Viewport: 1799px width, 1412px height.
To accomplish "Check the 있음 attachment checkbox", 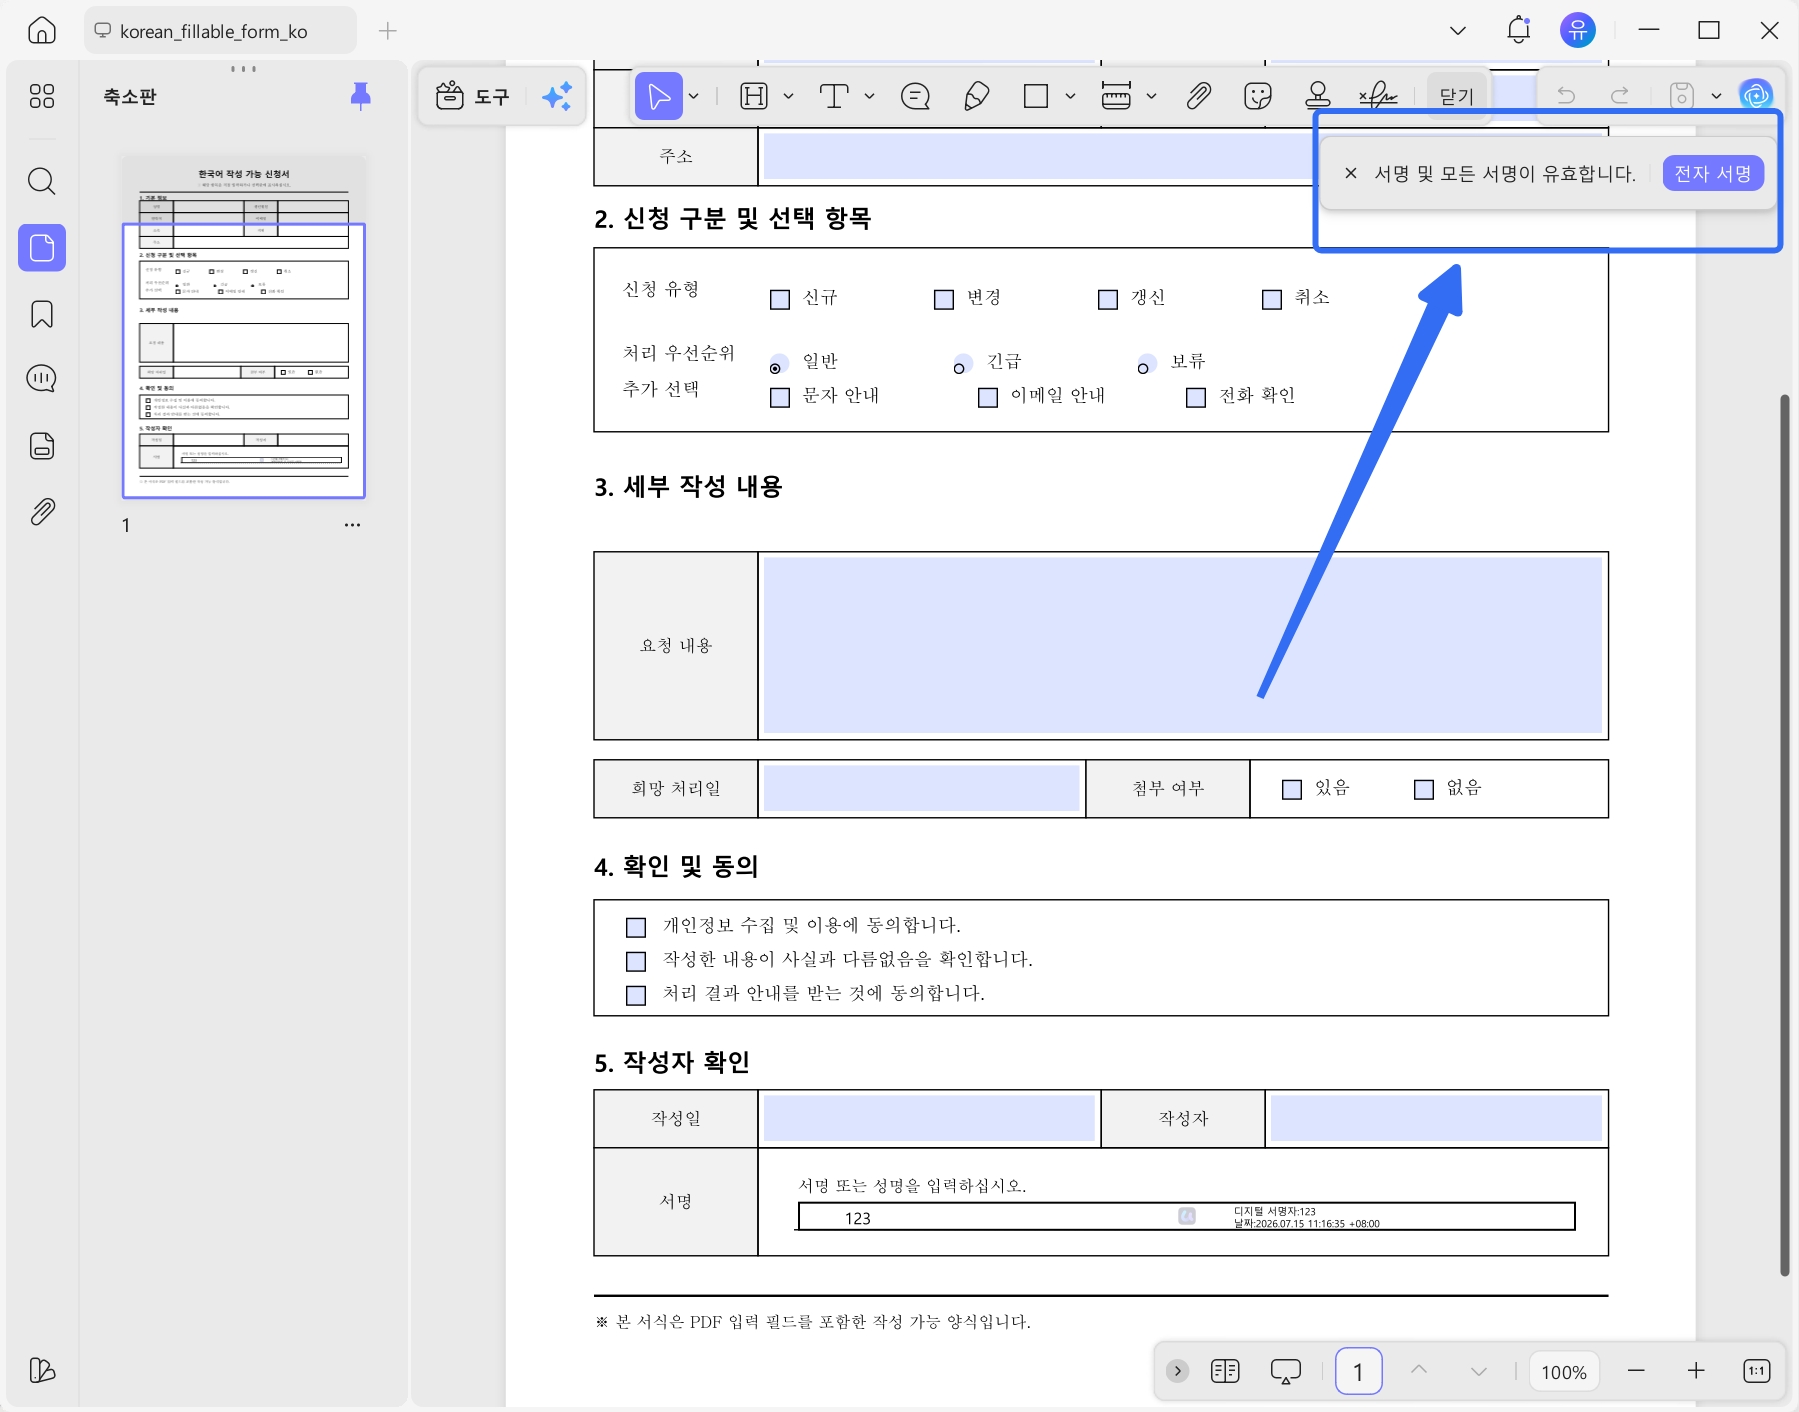I will pyautogui.click(x=1292, y=789).
